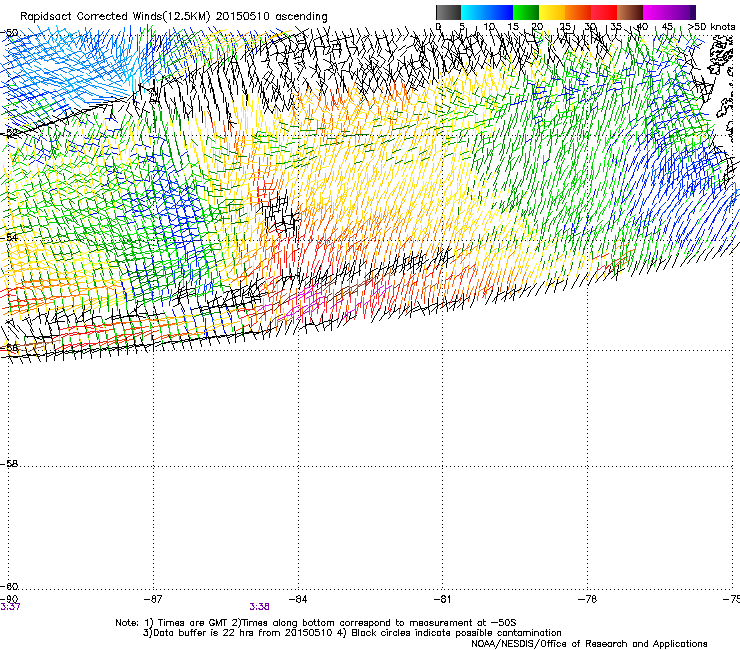Click the "Times are GMT" note text
Viewport: 740px width, 650px height.
tap(192, 623)
